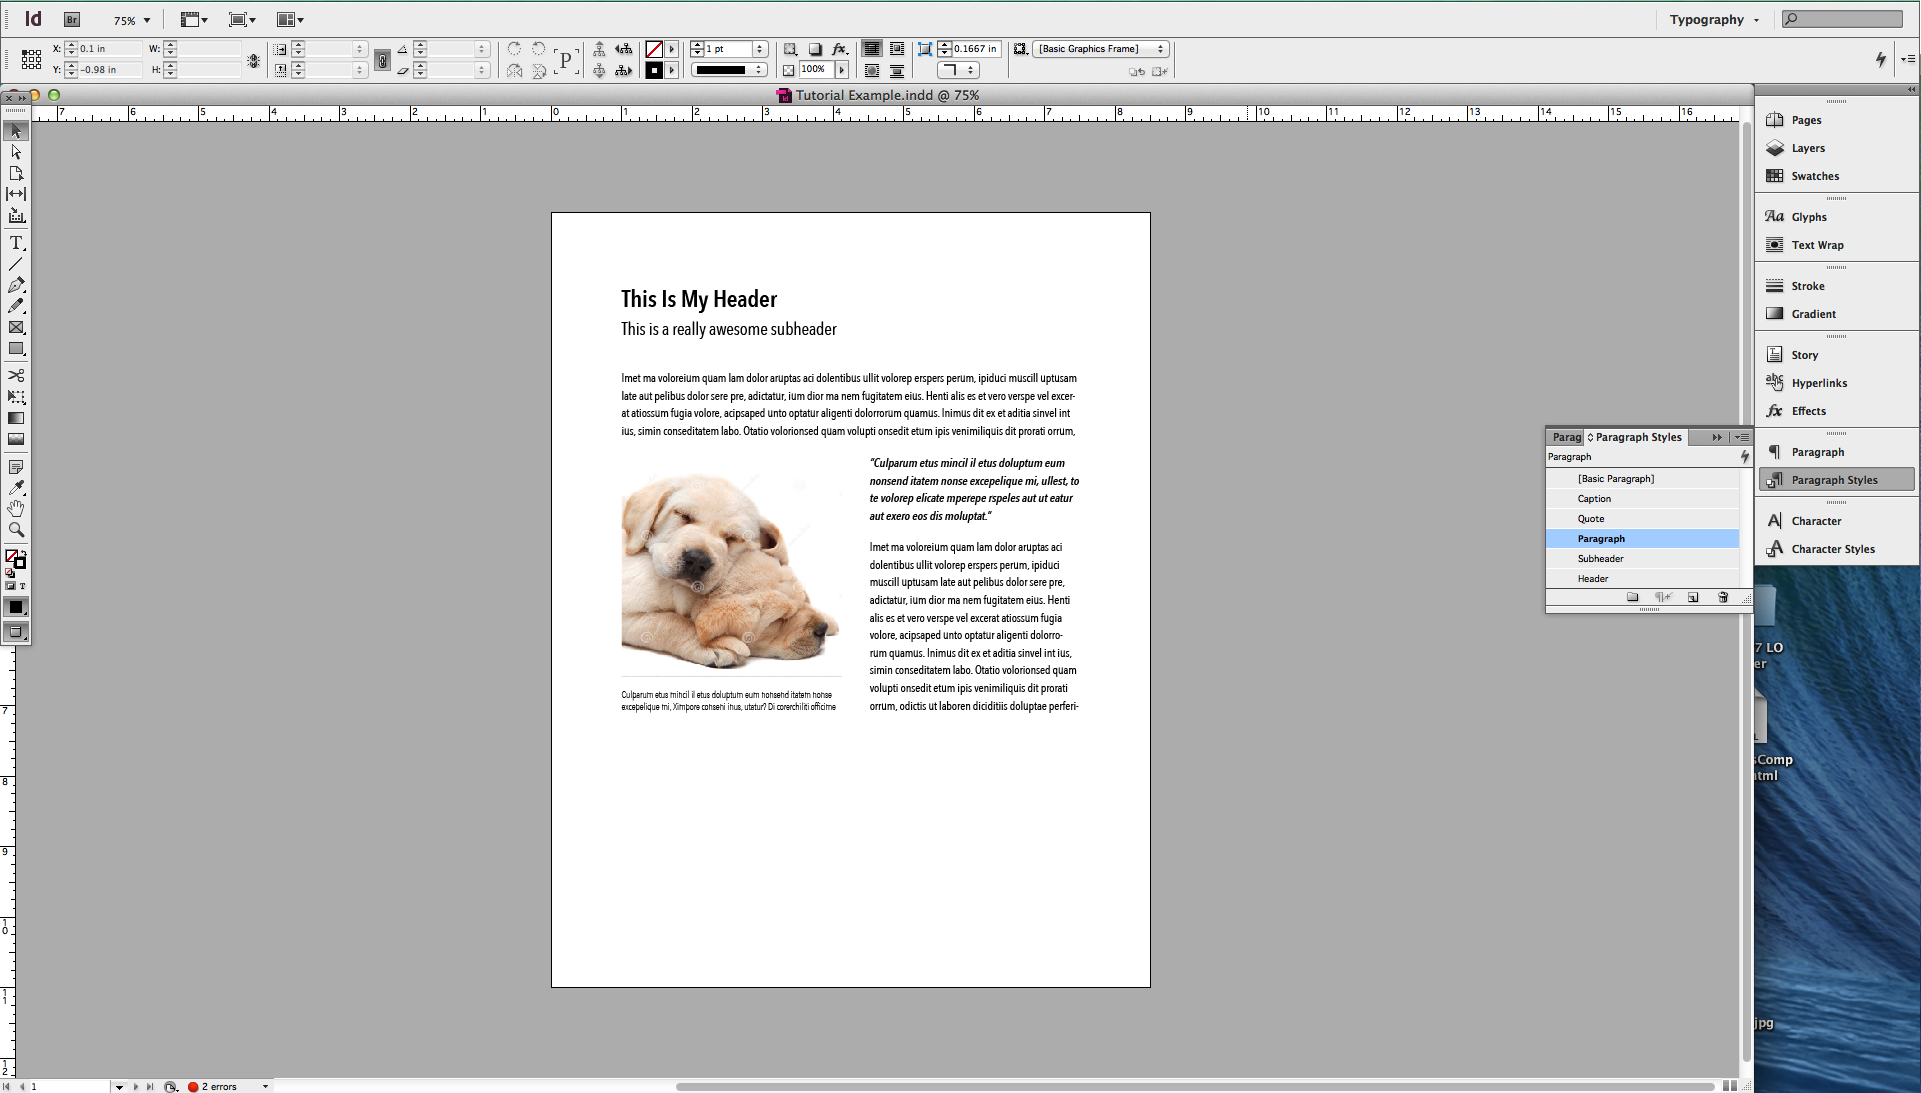Image resolution: width=1921 pixels, height=1093 pixels.
Task: Select the Gap tool
Action: (16, 194)
